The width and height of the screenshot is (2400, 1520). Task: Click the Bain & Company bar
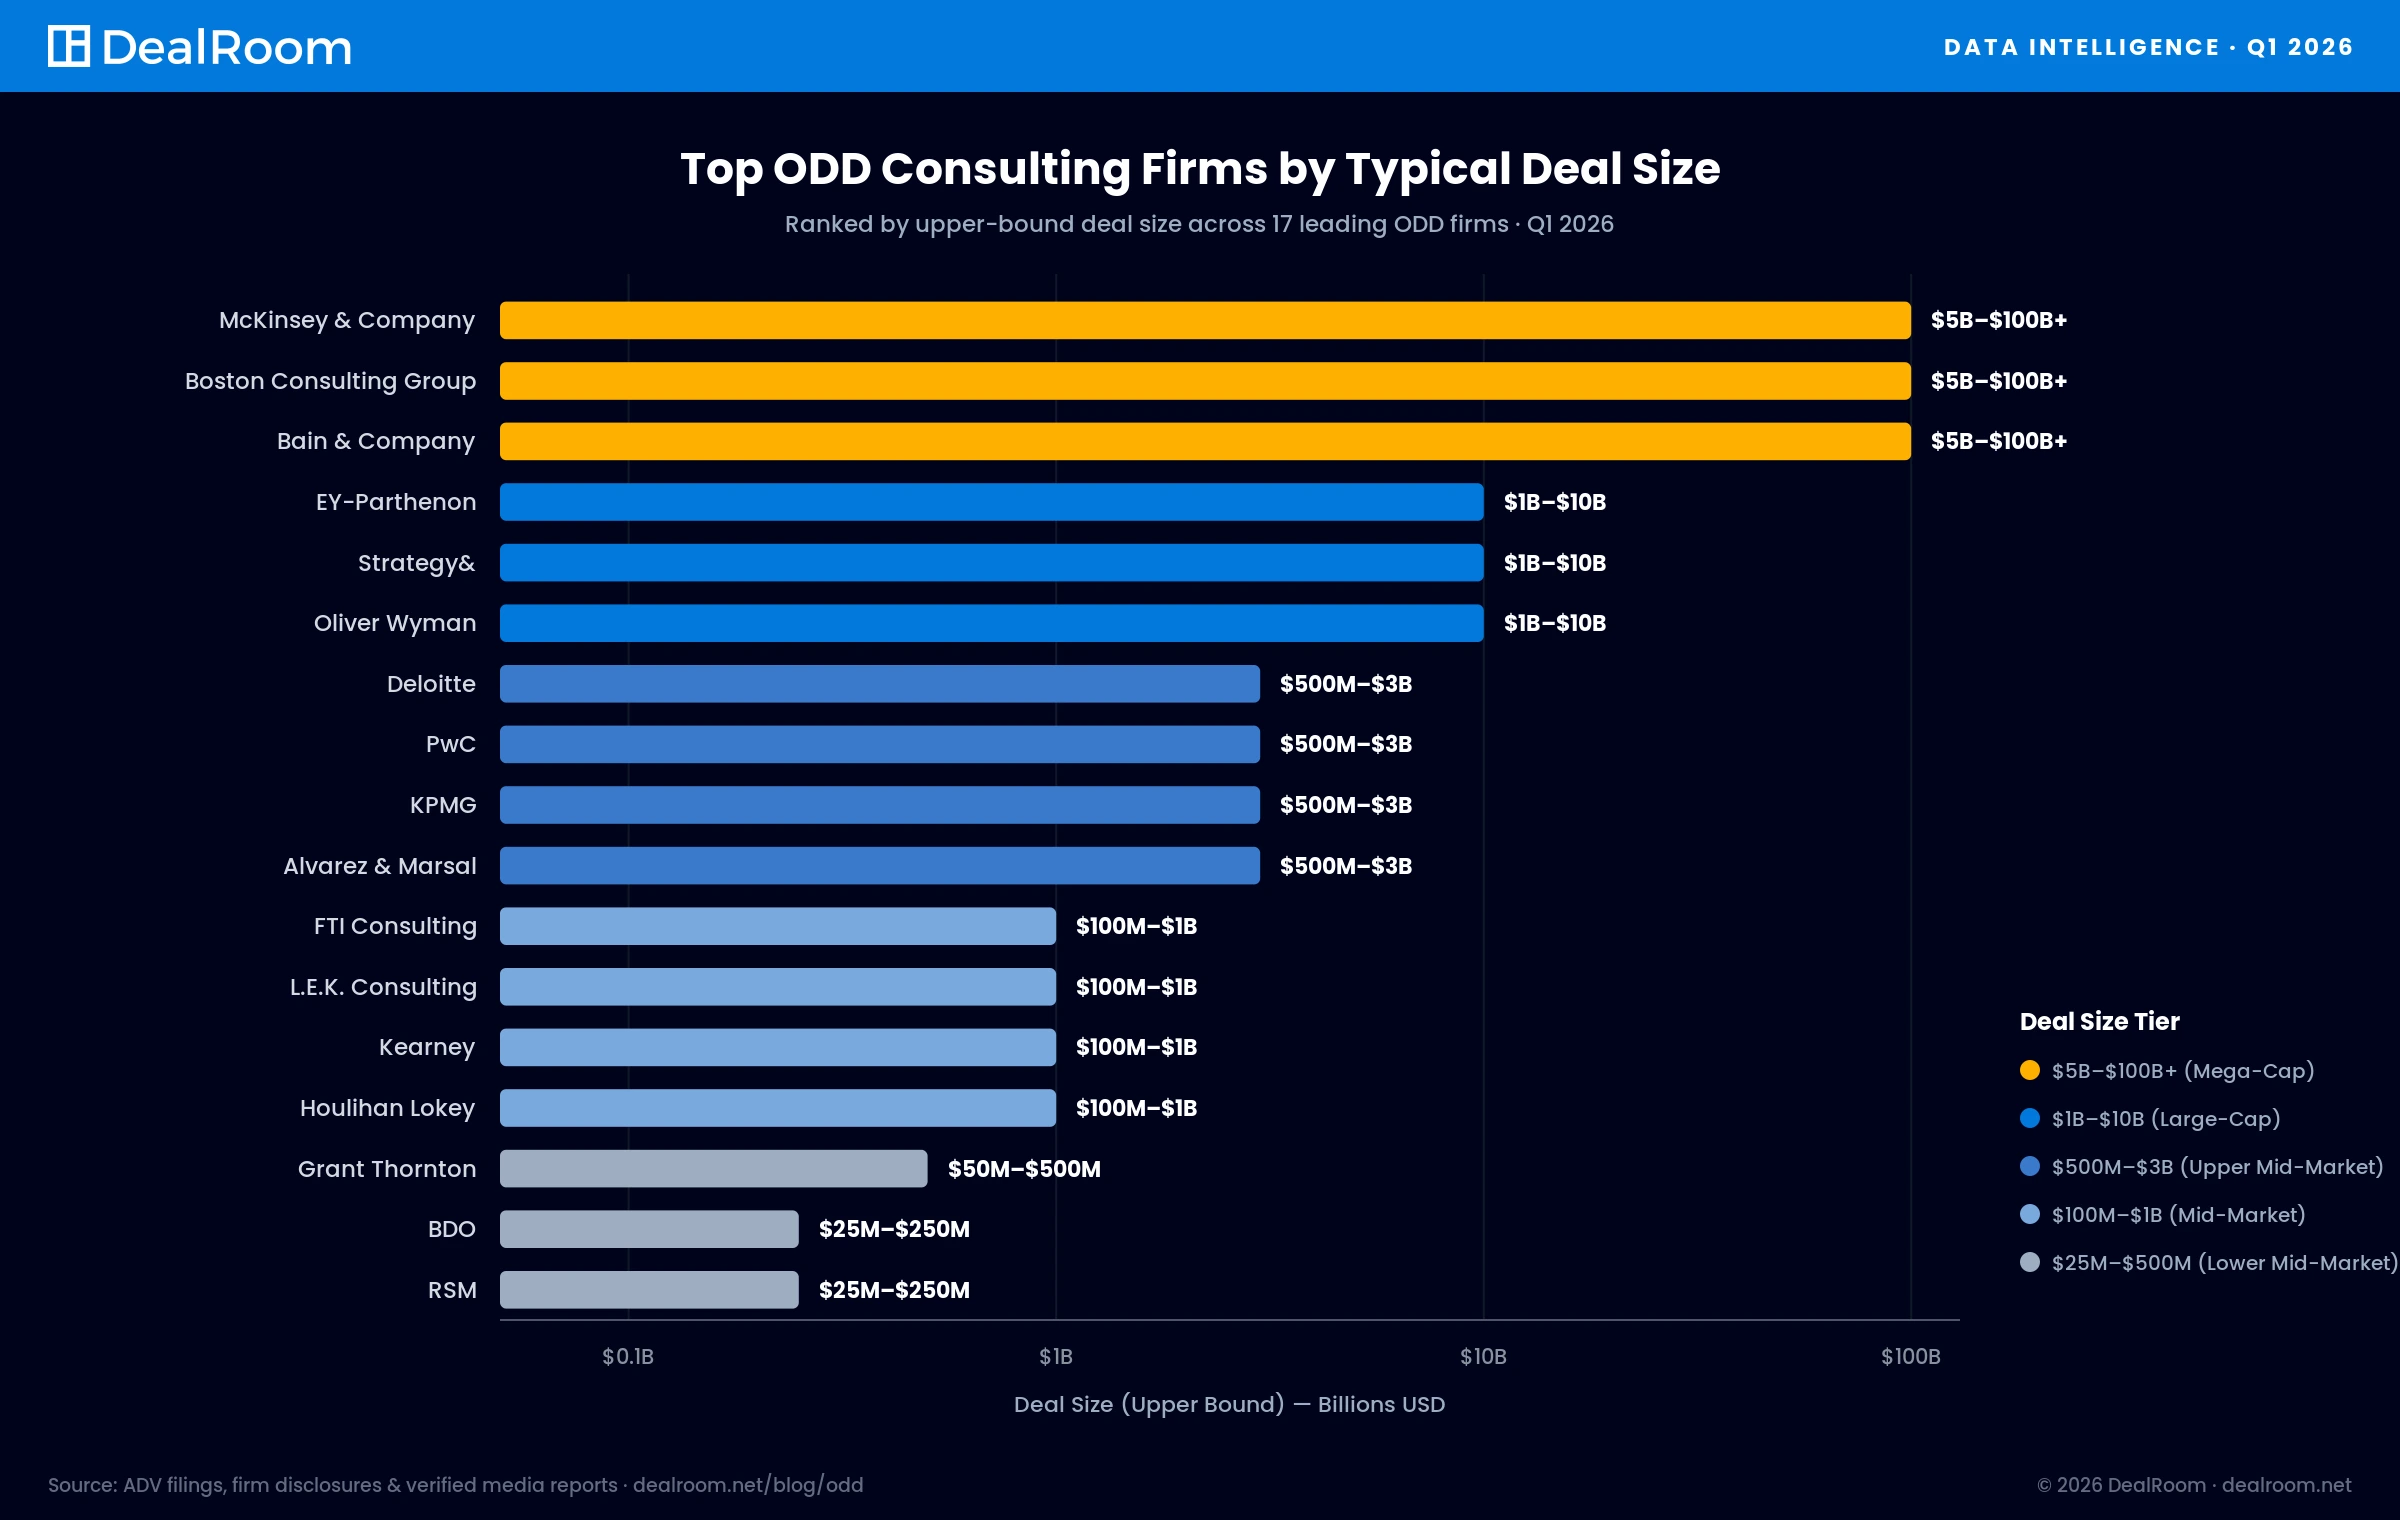(1205, 441)
